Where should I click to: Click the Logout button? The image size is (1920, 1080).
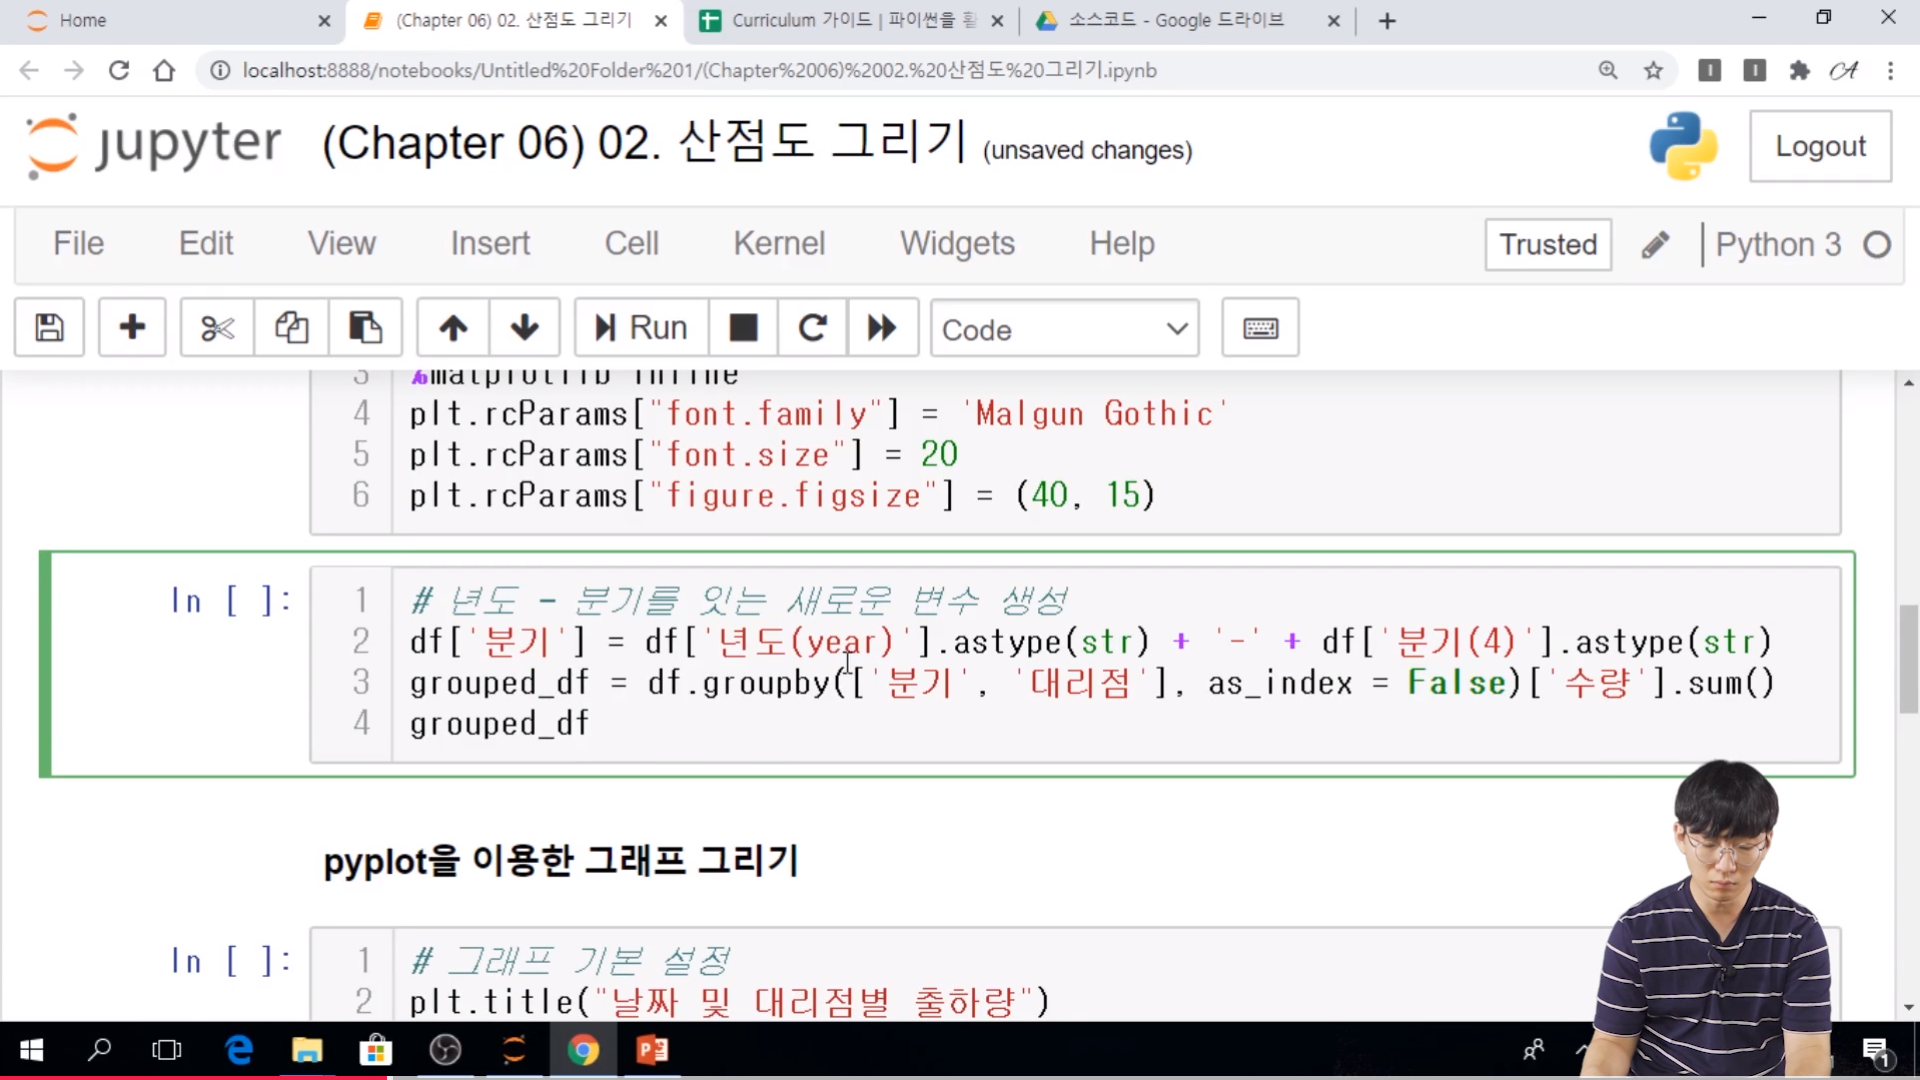[x=1820, y=147]
